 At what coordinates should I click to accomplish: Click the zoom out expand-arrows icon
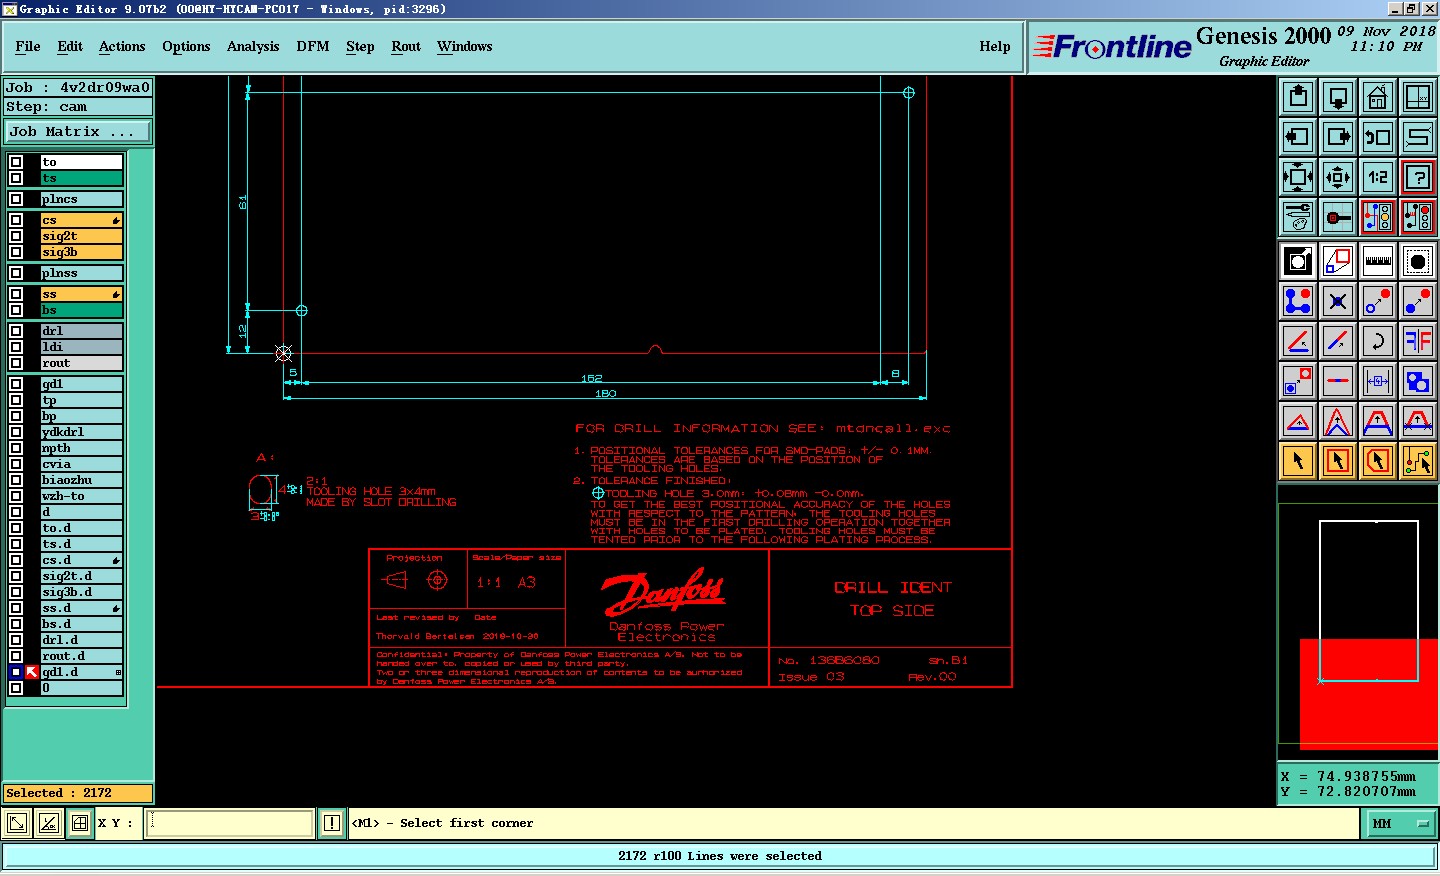click(1298, 177)
